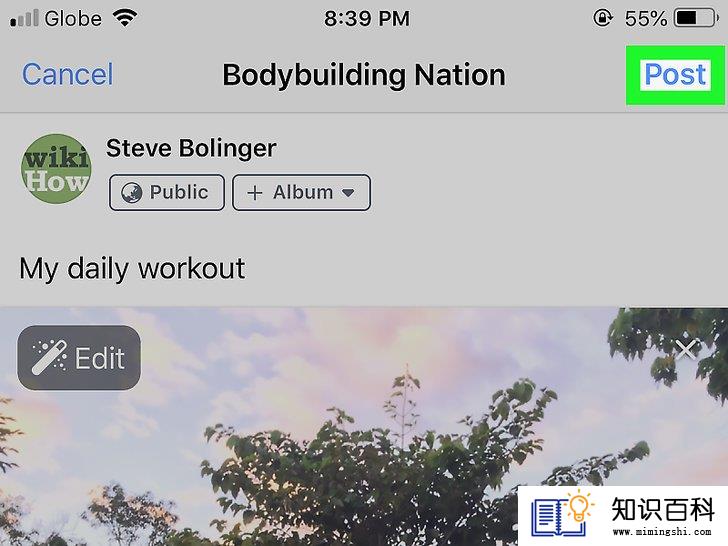
Task: Tap the cellular signal bars
Action: point(24,19)
